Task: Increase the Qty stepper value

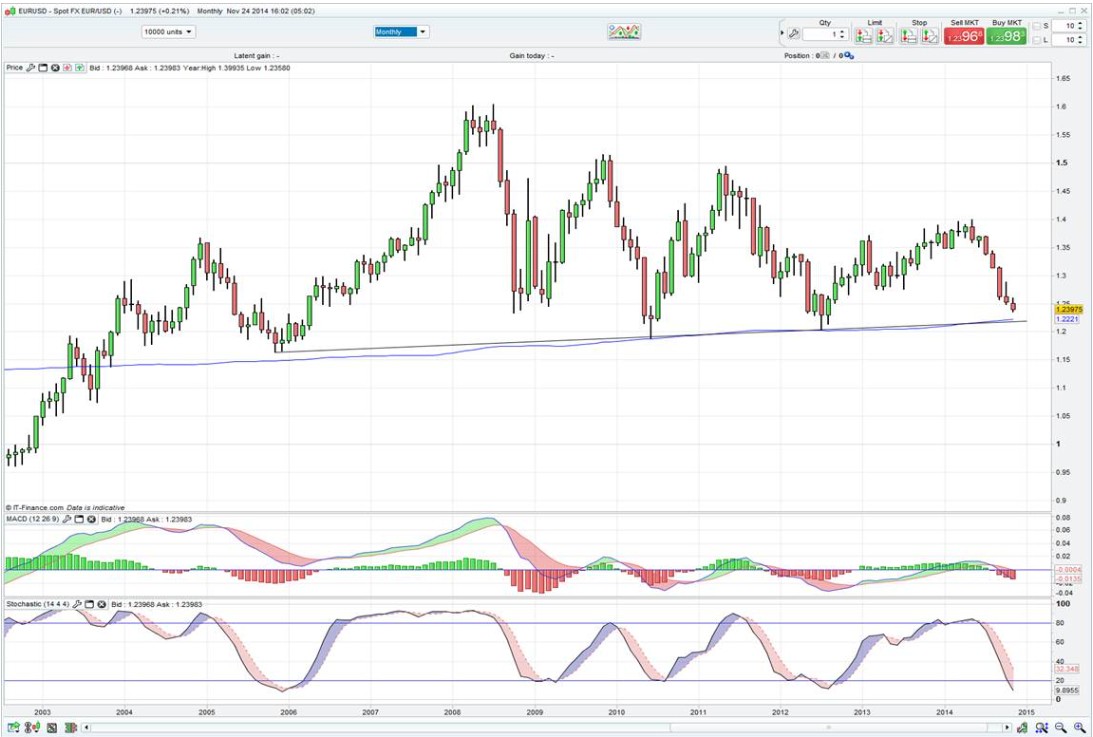Action: 843,30
